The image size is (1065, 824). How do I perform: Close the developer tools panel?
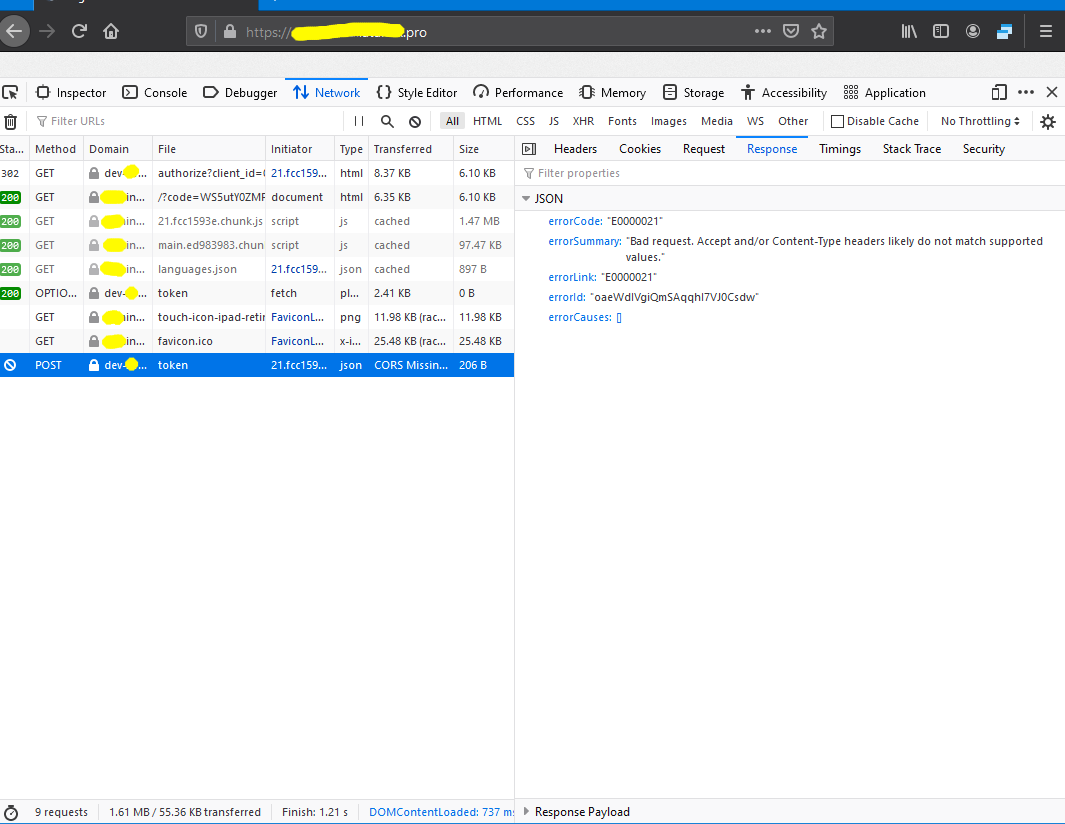1051,92
